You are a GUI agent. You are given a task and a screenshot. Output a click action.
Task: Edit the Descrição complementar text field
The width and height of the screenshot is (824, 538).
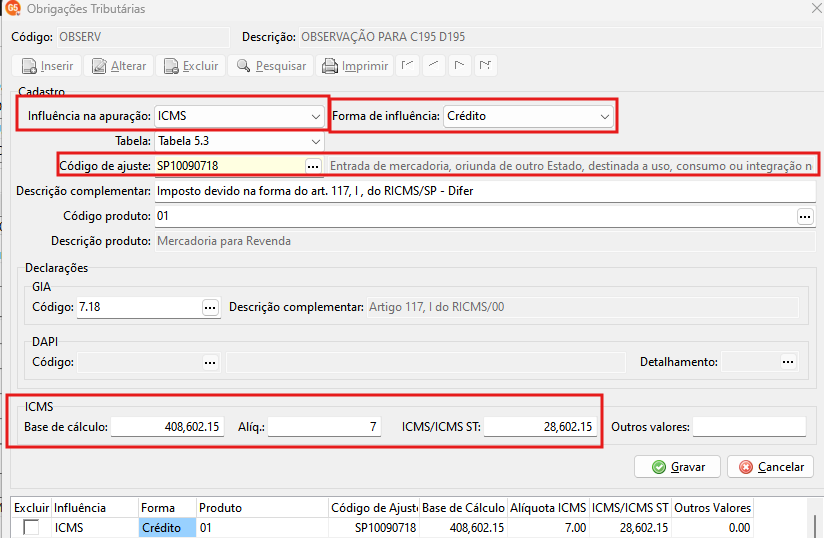pos(485,191)
